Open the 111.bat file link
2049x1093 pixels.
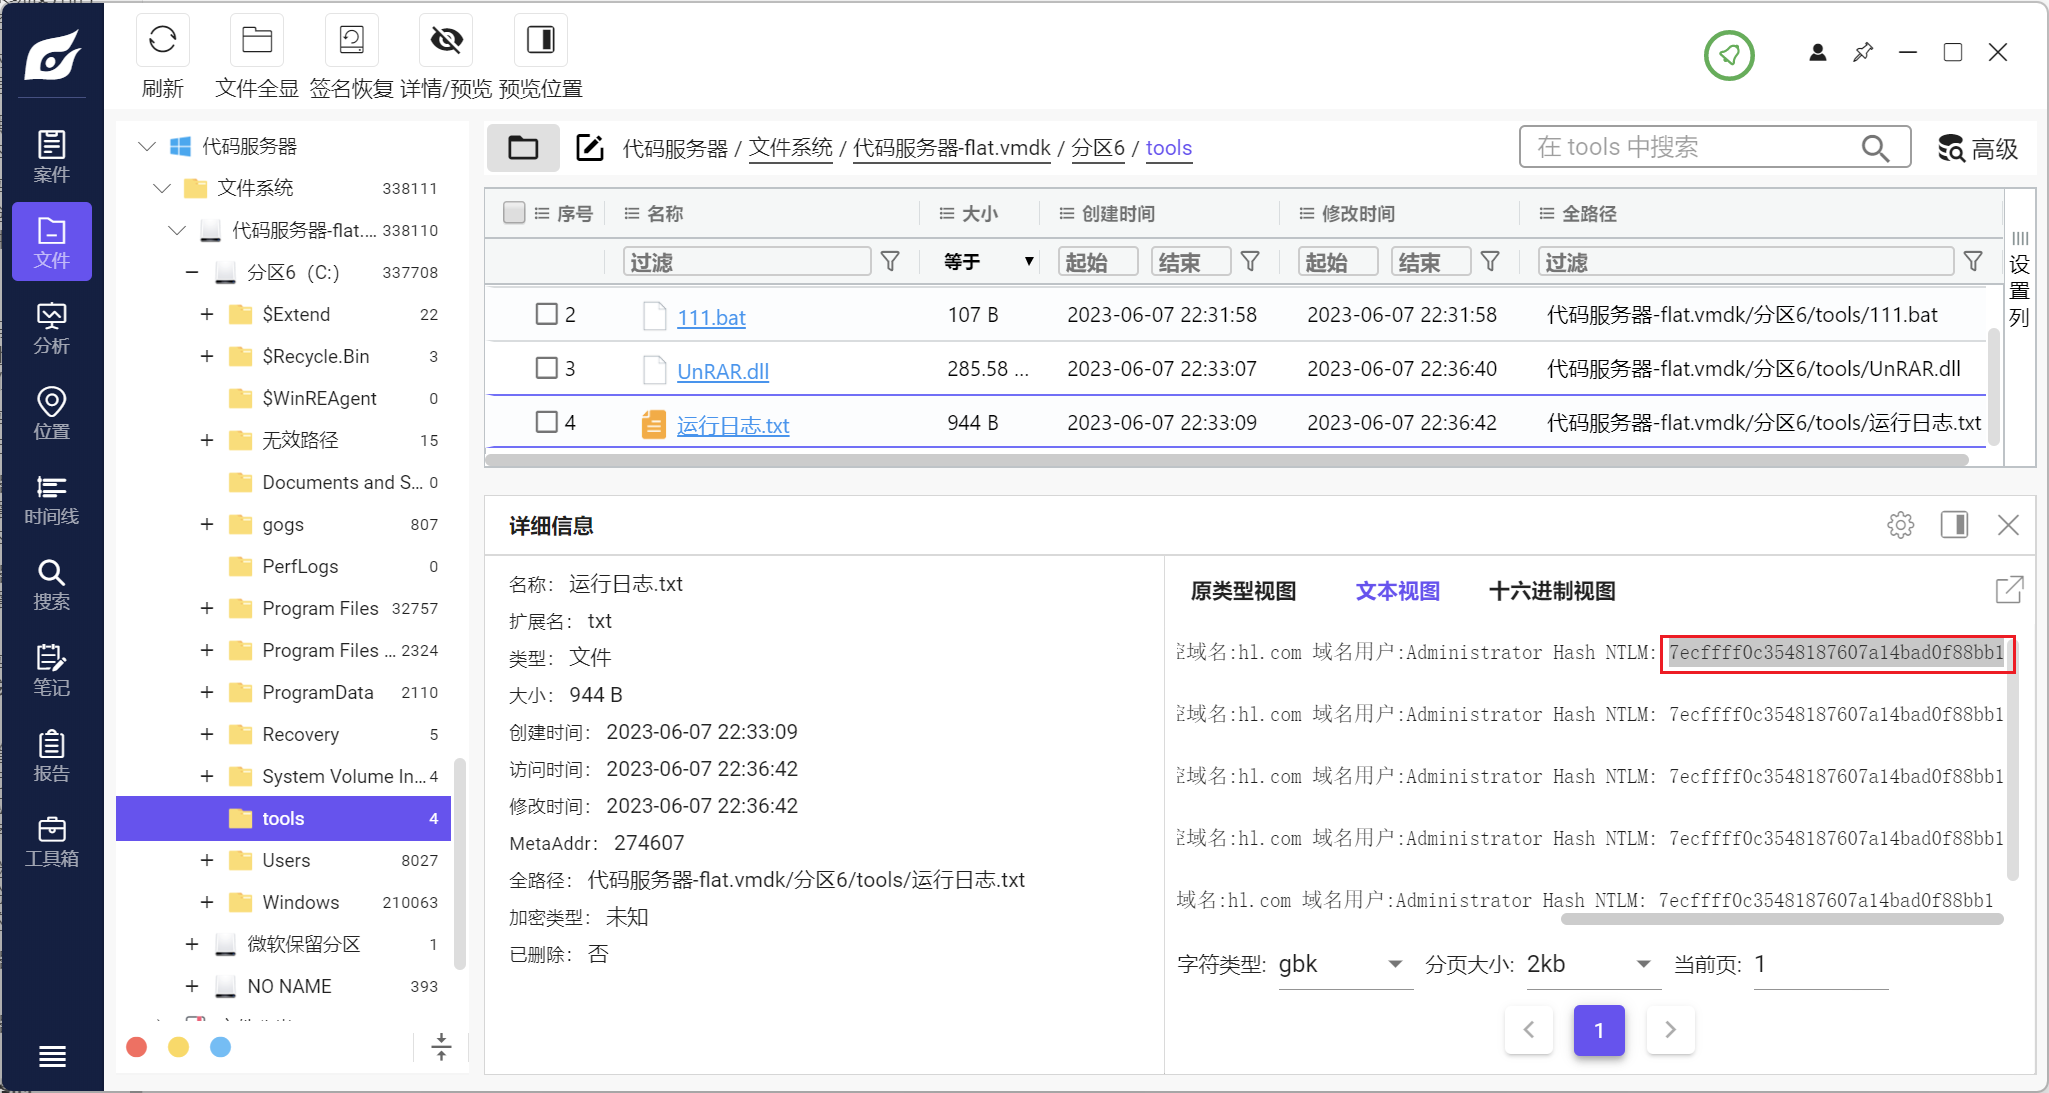(x=711, y=317)
